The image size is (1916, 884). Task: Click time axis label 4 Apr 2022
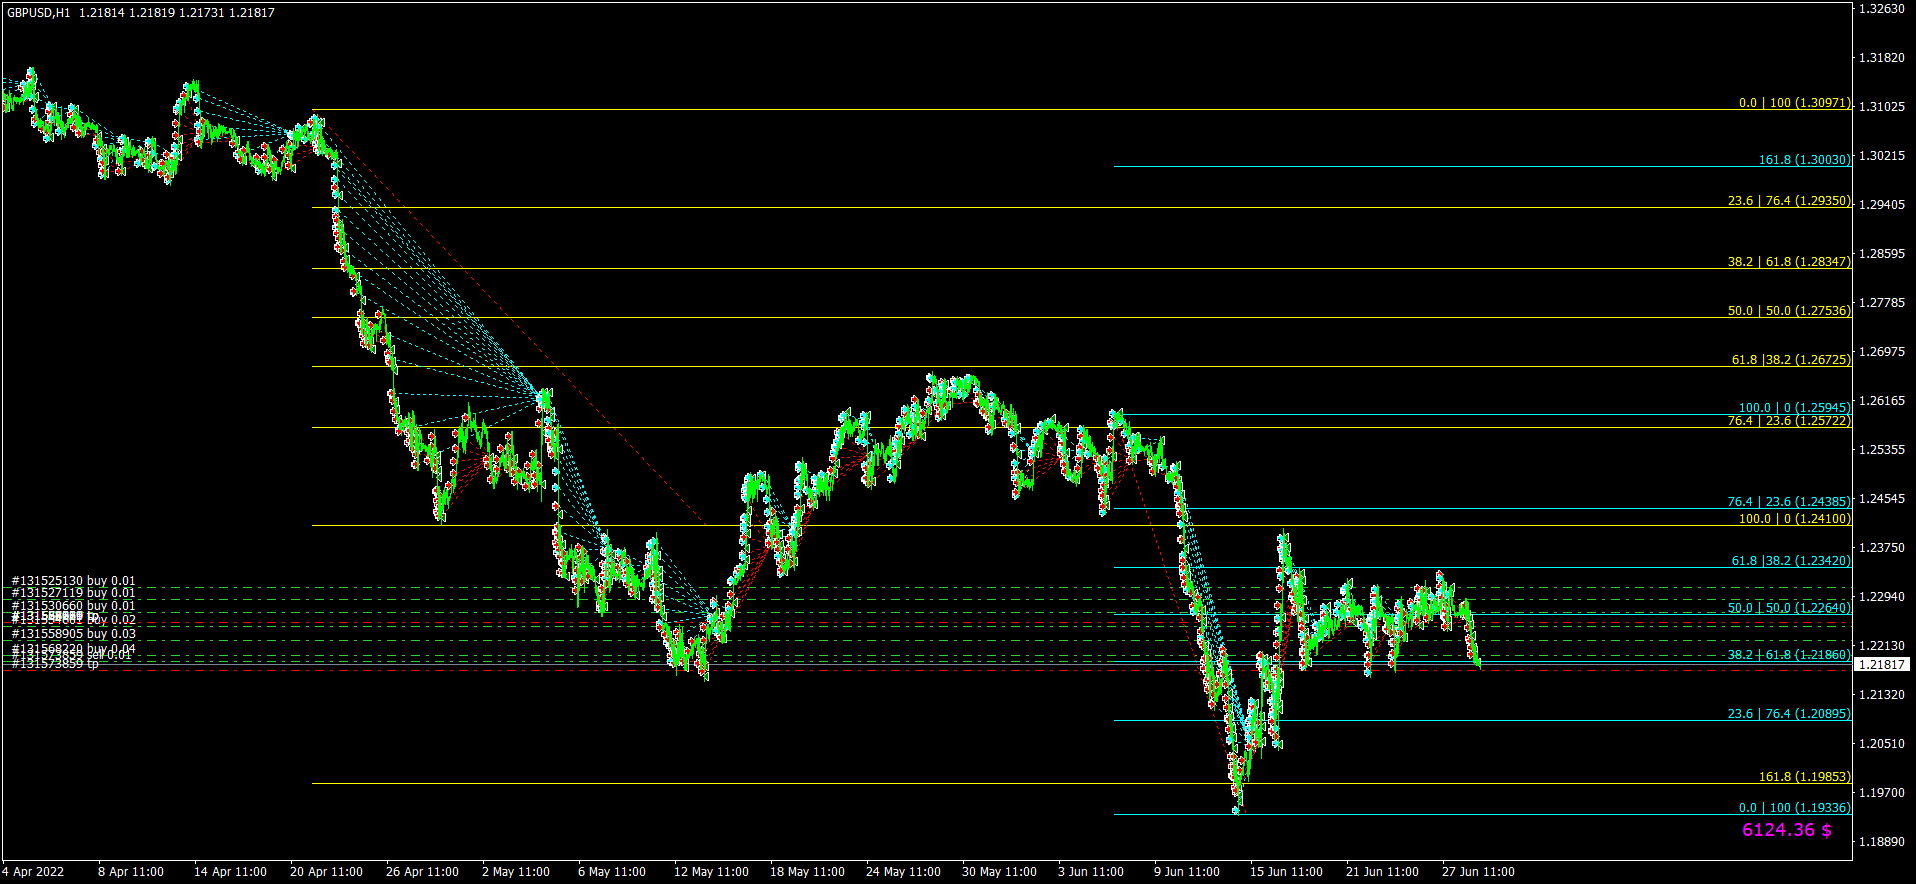[33, 872]
